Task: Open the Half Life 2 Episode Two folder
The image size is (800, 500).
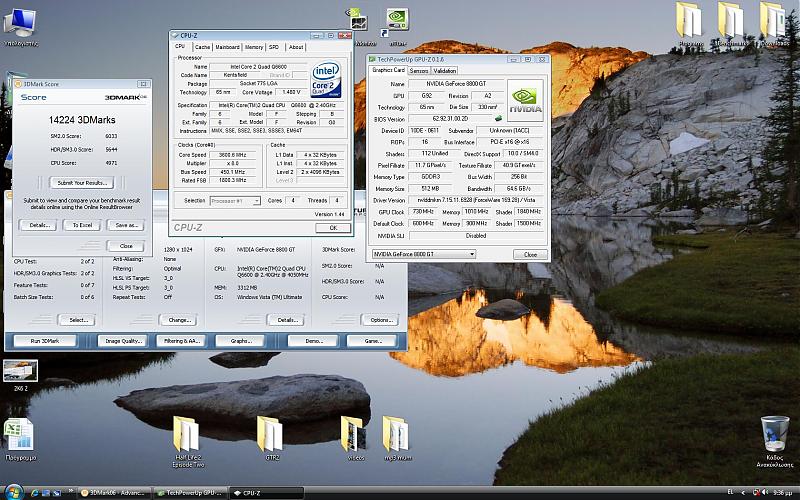Action: point(187,441)
